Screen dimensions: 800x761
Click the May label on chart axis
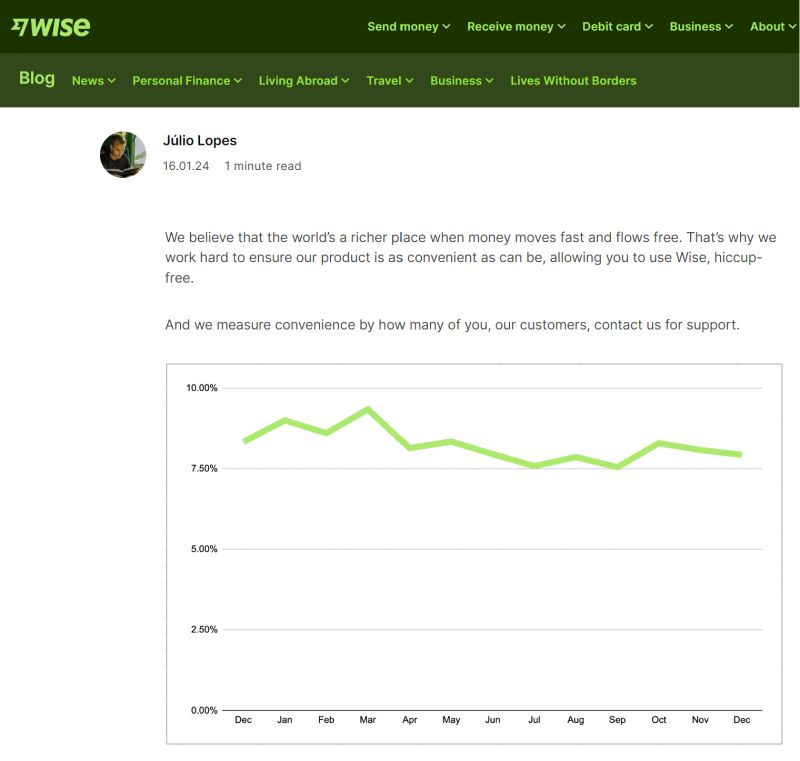tap(451, 720)
